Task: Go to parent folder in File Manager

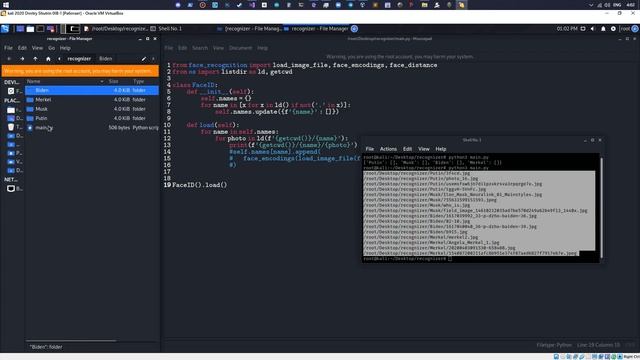Action: pyautogui.click(x=35, y=59)
